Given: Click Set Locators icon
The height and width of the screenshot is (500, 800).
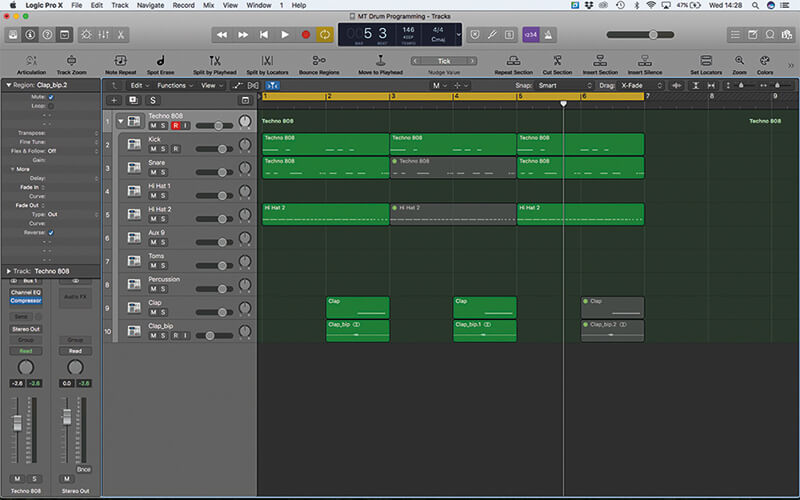Looking at the screenshot, I should pyautogui.click(x=706, y=61).
